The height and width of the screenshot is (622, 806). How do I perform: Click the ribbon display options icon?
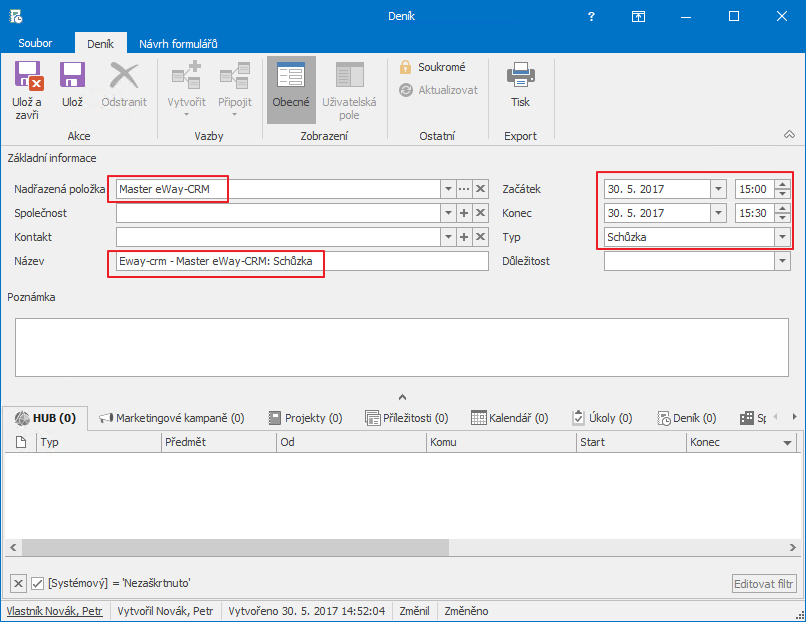coord(638,16)
